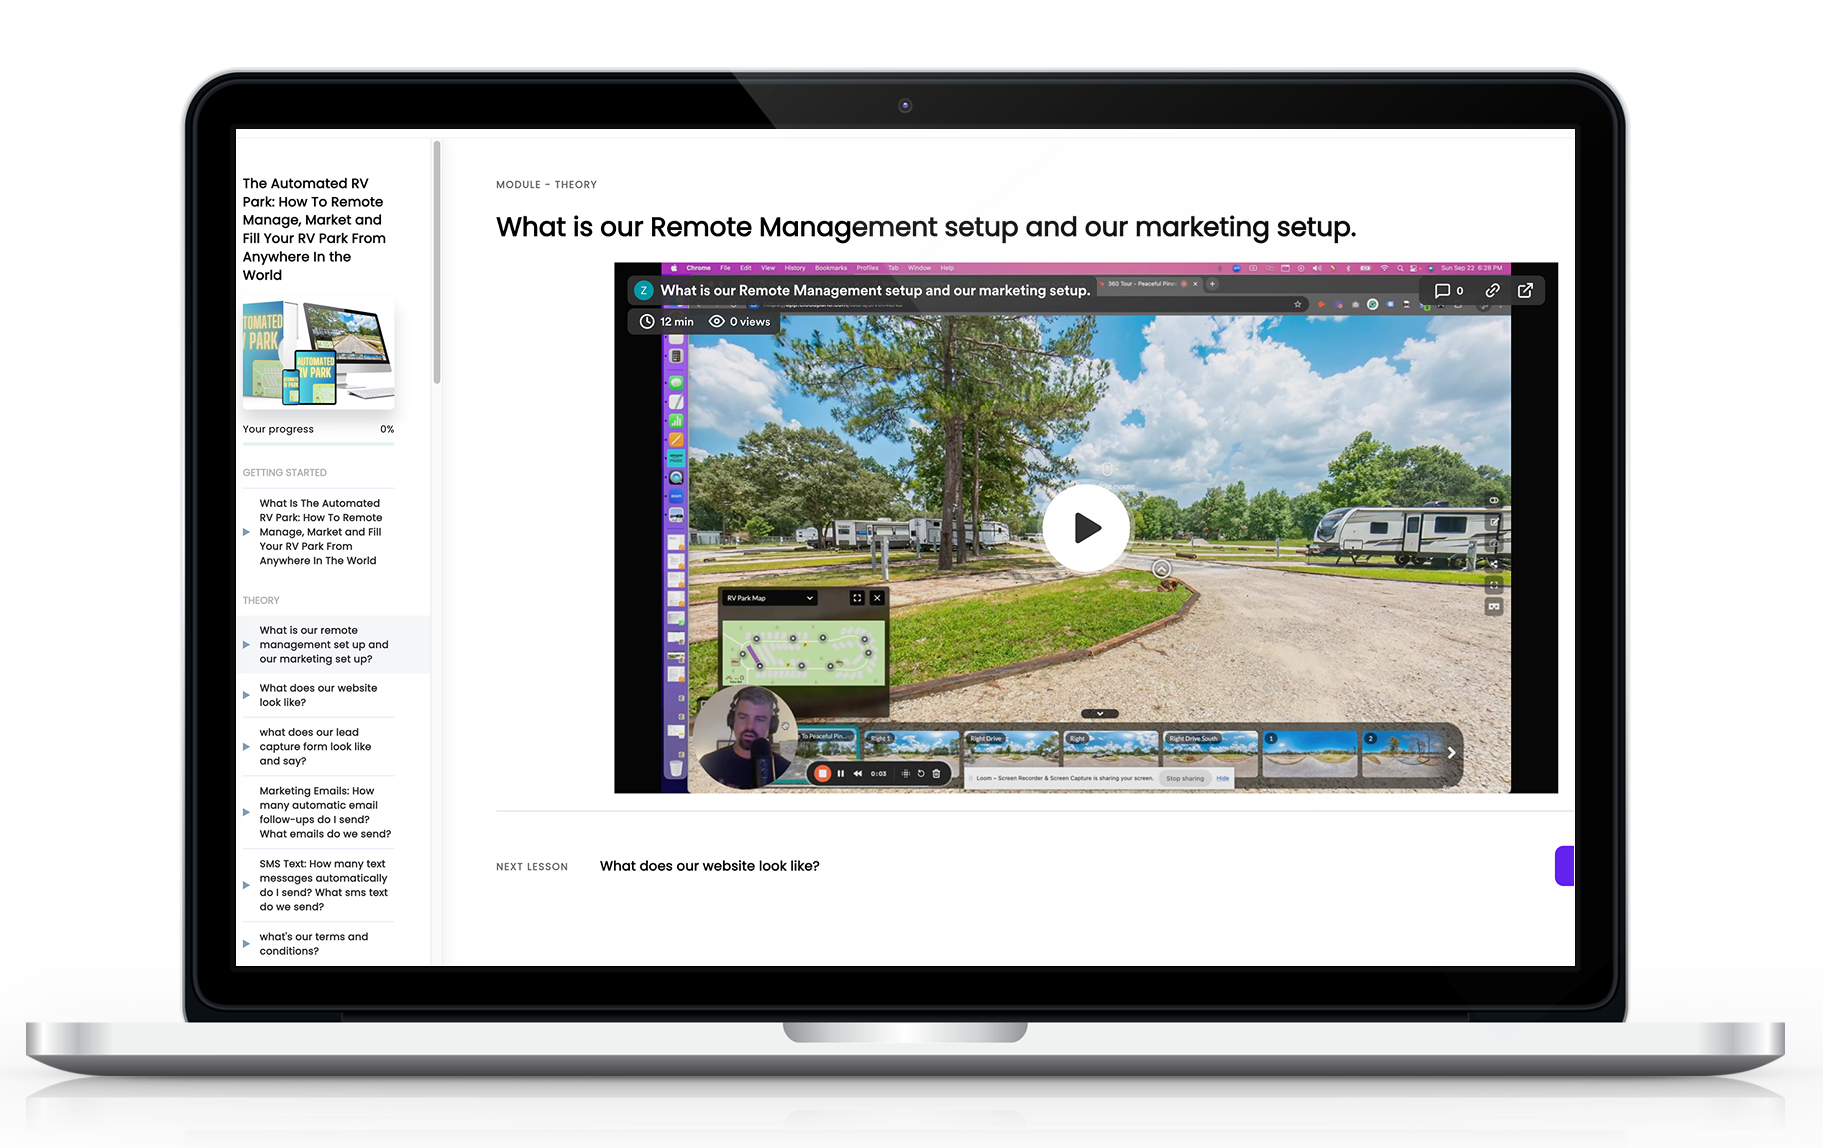
Task: Expand the RV Park Map to fullscreen
Action: [857, 598]
